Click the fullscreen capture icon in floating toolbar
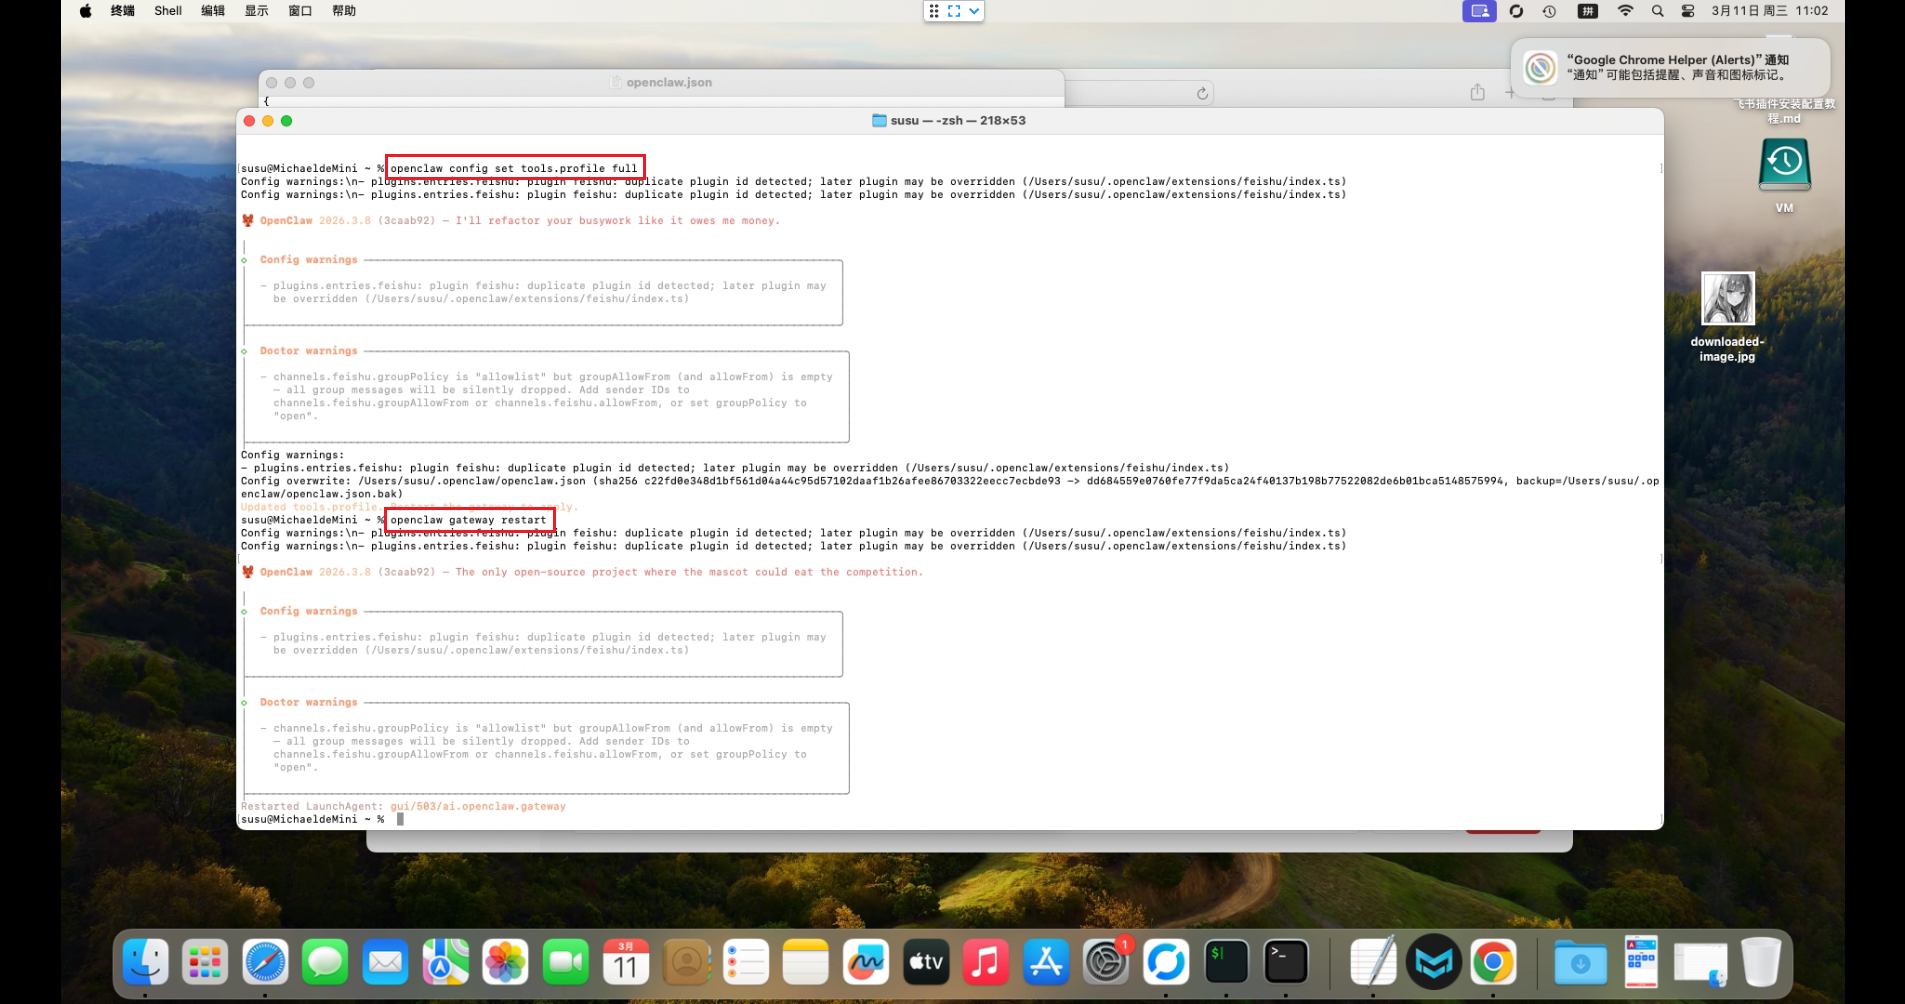The height and width of the screenshot is (1004, 1905). click(x=954, y=11)
